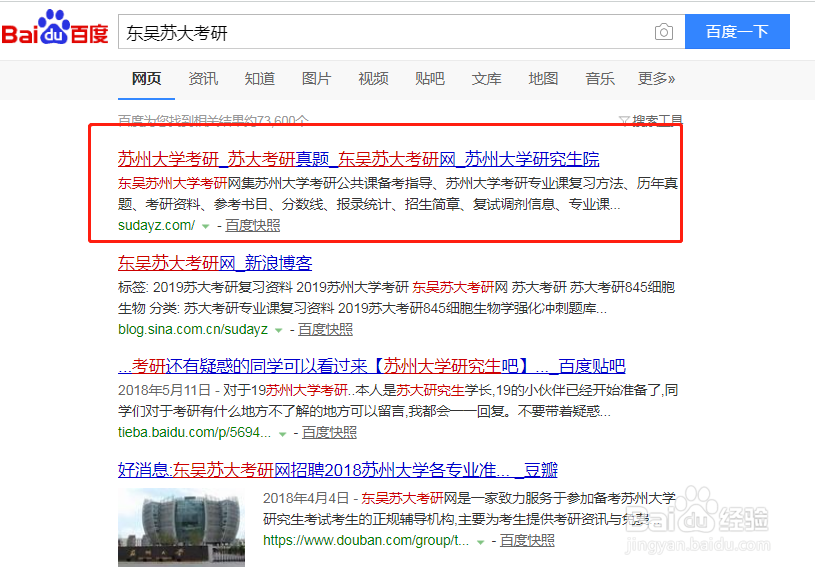This screenshot has height=573, width=815.
Task: Click the building thumbnail of douban result
Action: [181, 527]
